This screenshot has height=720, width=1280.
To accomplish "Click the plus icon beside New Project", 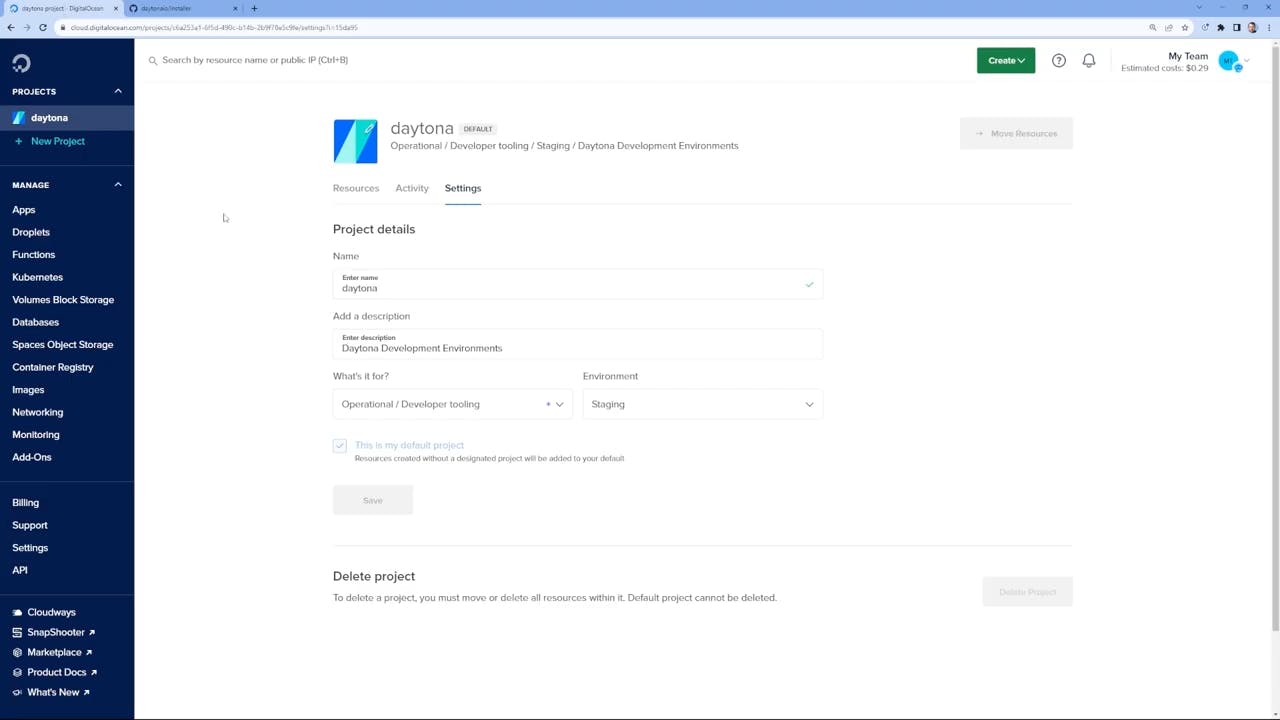I will (x=18, y=141).
